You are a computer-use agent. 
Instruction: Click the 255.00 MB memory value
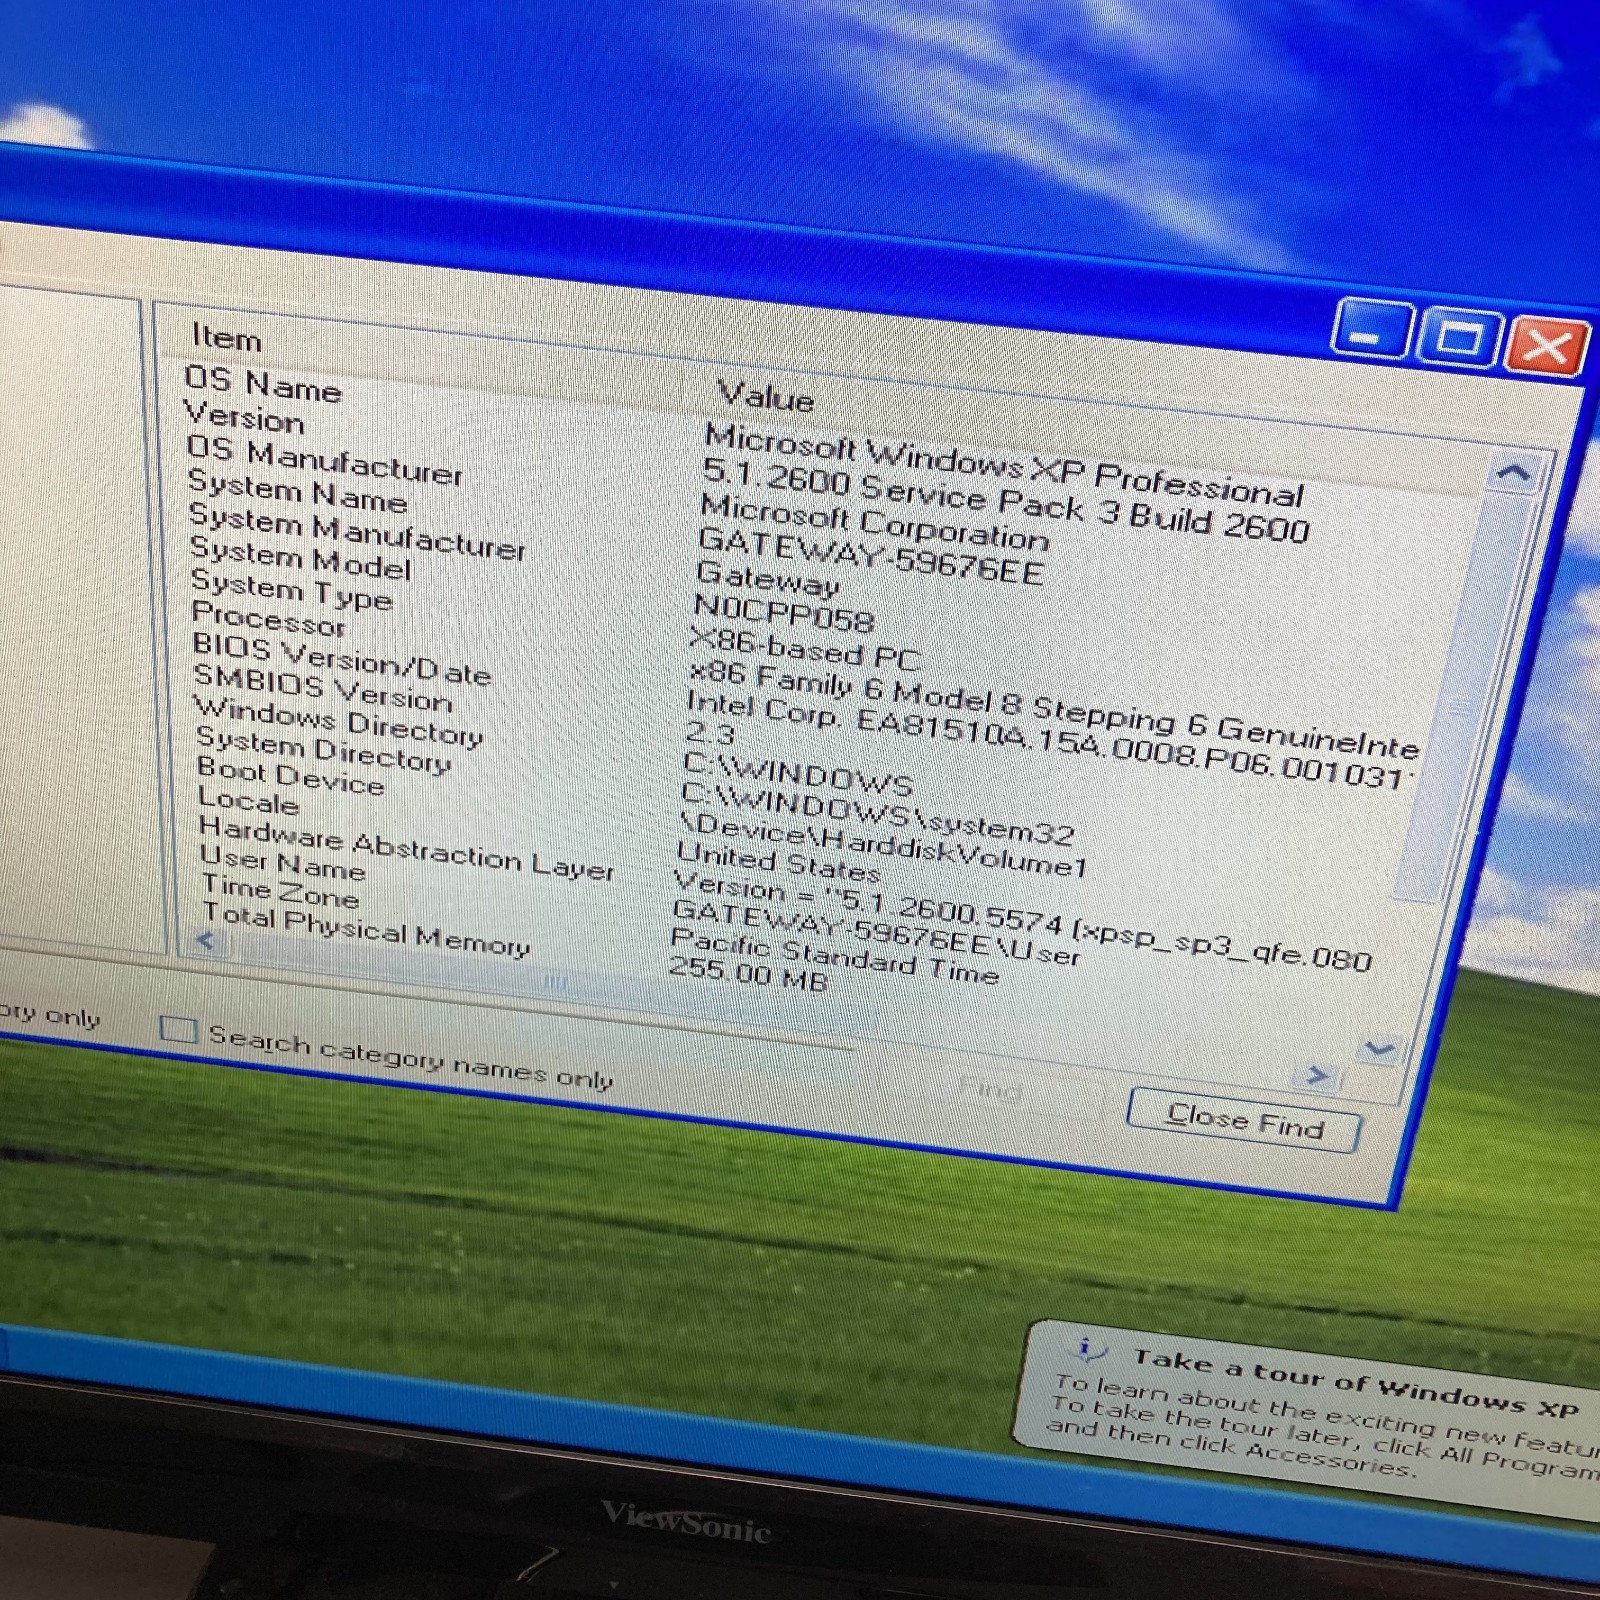[748, 973]
